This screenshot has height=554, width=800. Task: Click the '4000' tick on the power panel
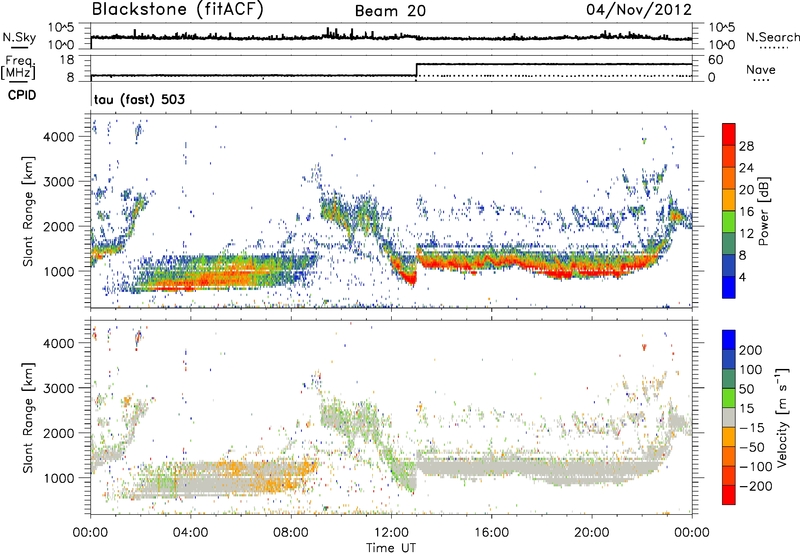point(59,137)
